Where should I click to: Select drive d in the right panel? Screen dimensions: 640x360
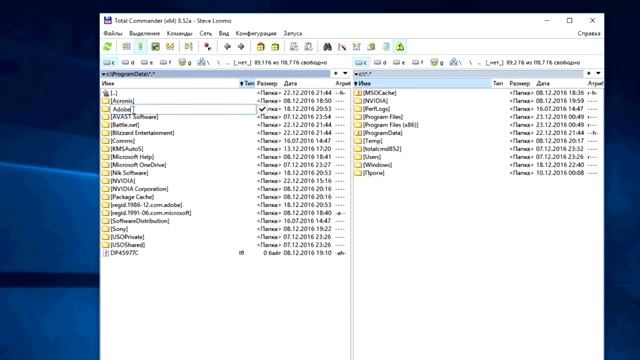coord(380,62)
